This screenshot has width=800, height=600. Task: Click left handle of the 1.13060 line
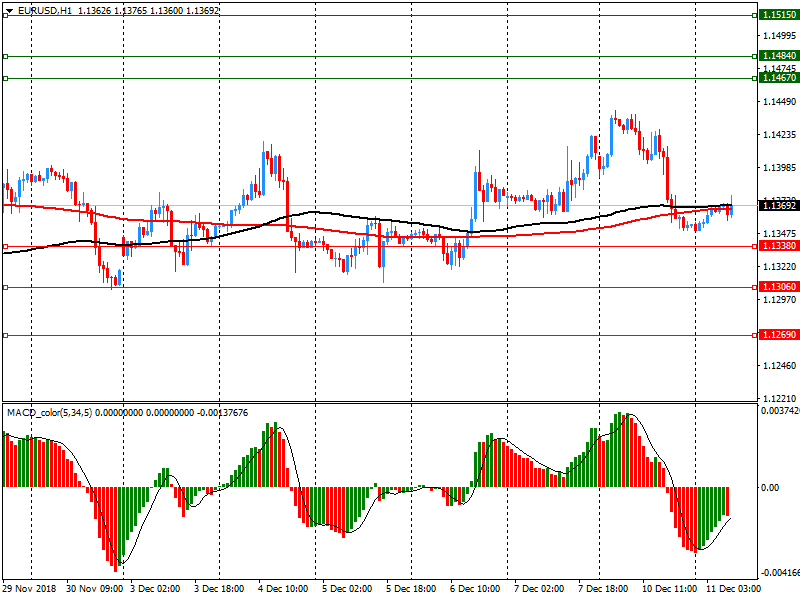pos(5,287)
